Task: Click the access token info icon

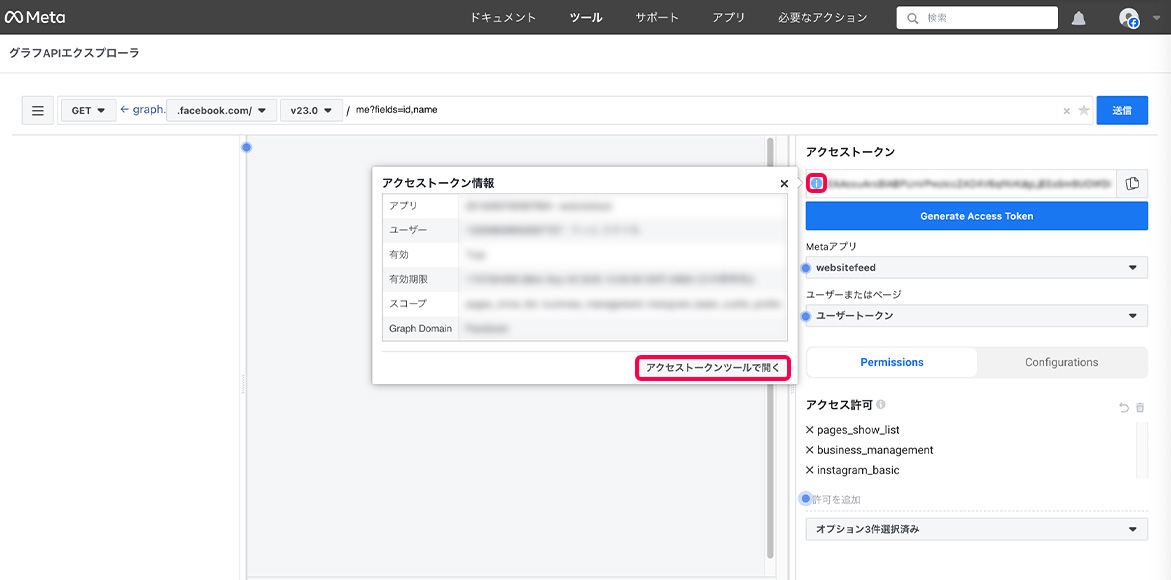Action: coord(816,184)
